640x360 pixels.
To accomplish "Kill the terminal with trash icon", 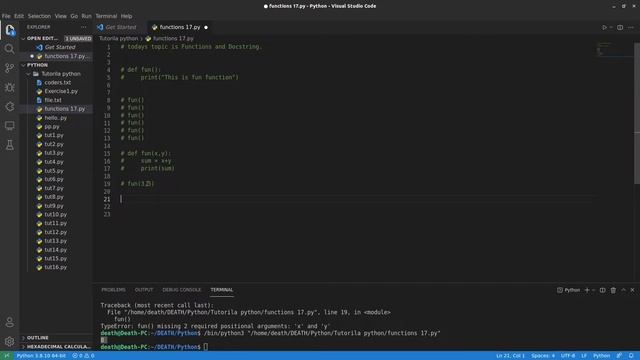I will click(613, 290).
